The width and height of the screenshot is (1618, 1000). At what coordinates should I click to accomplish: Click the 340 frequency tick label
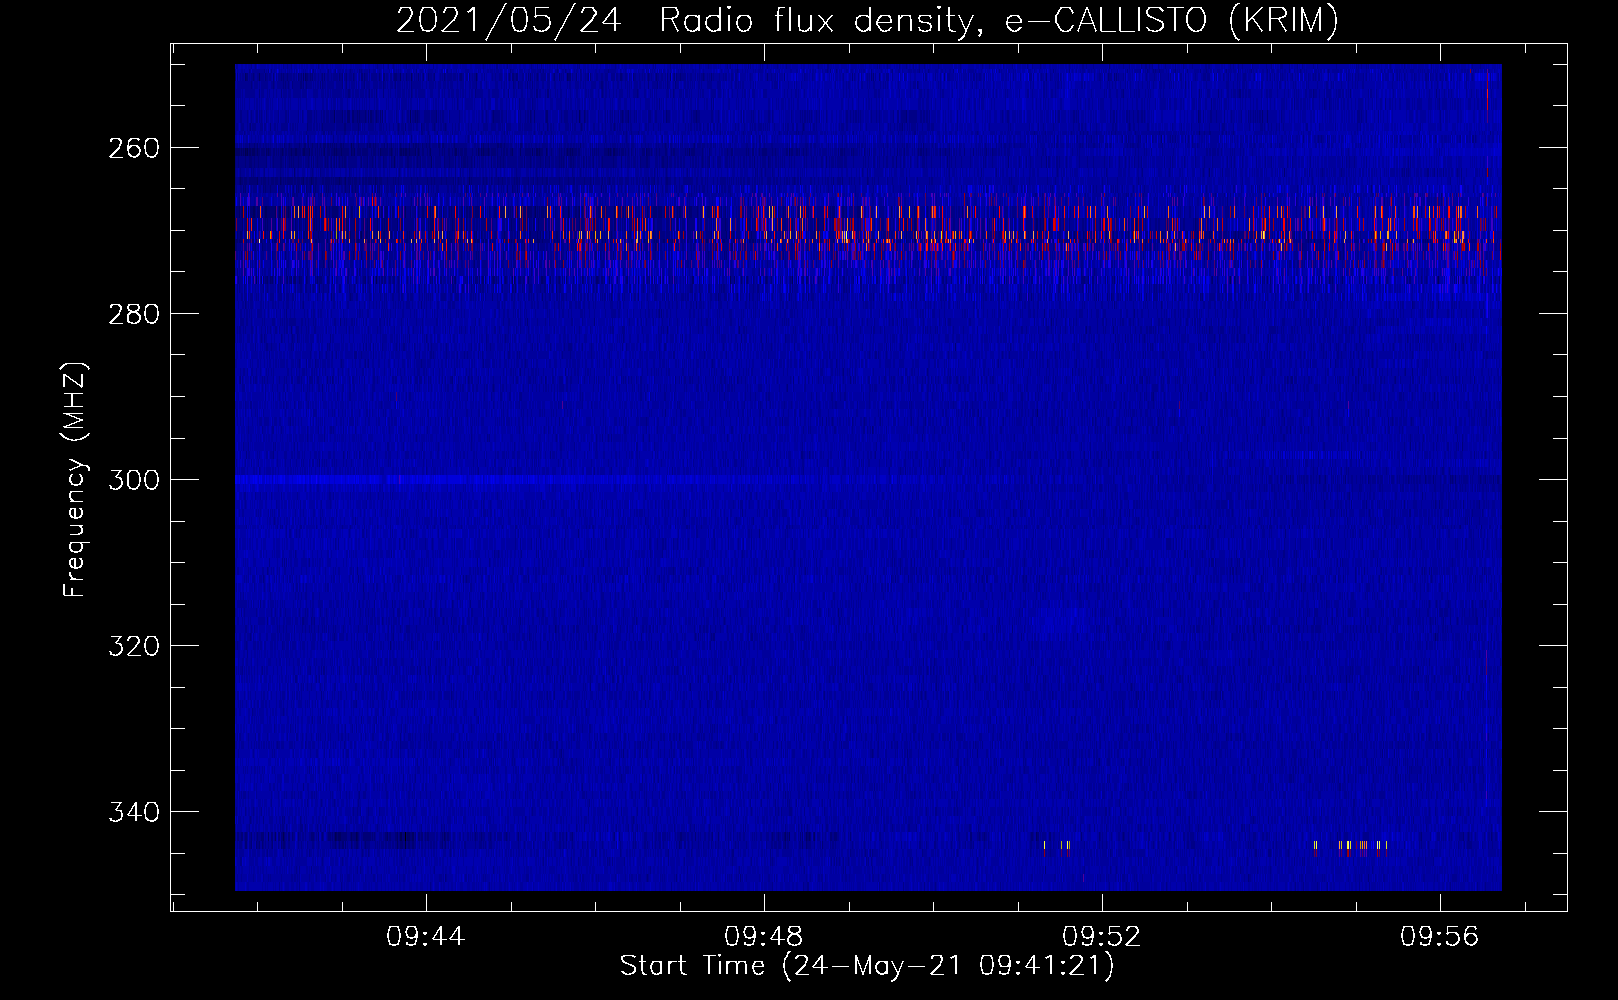pyautogui.click(x=134, y=812)
